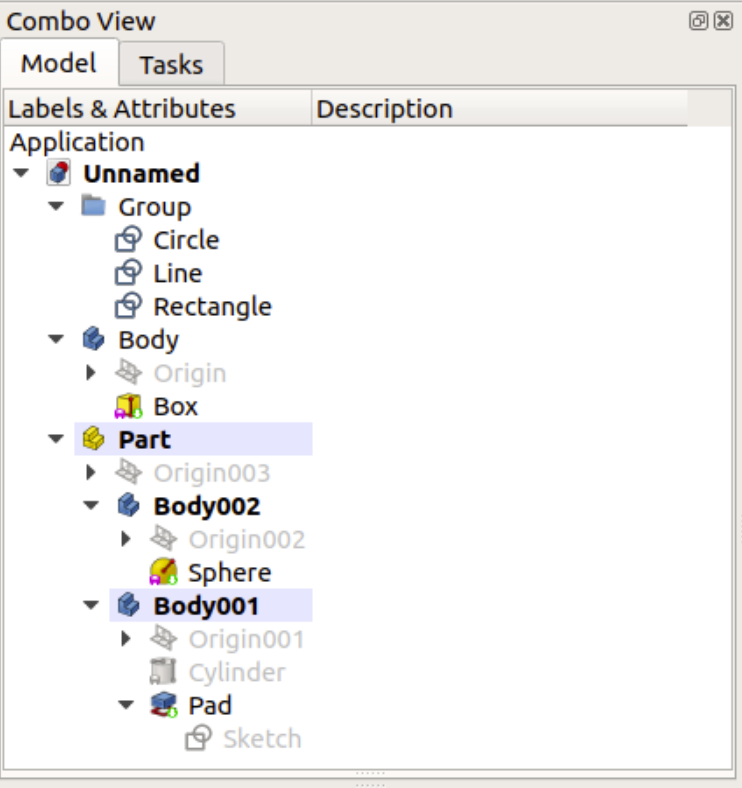The image size is (742, 788).
Task: Collapse the Group node
Action: 56,206
